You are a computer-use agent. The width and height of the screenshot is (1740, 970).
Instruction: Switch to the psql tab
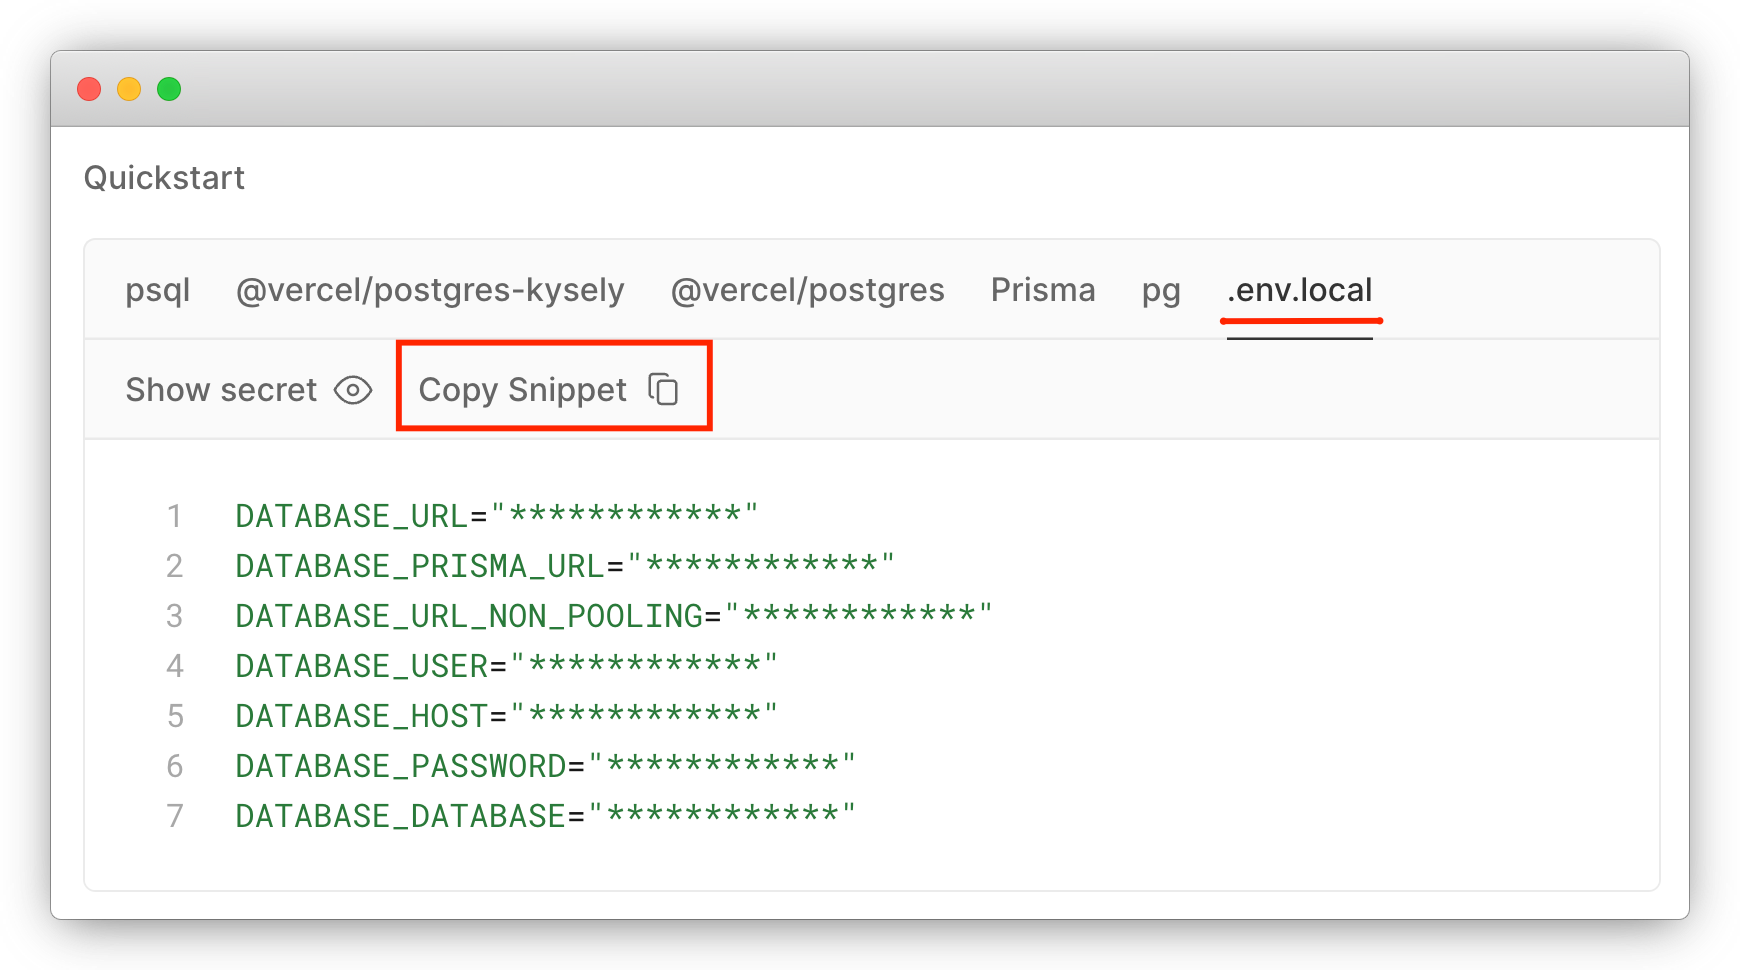point(158,290)
